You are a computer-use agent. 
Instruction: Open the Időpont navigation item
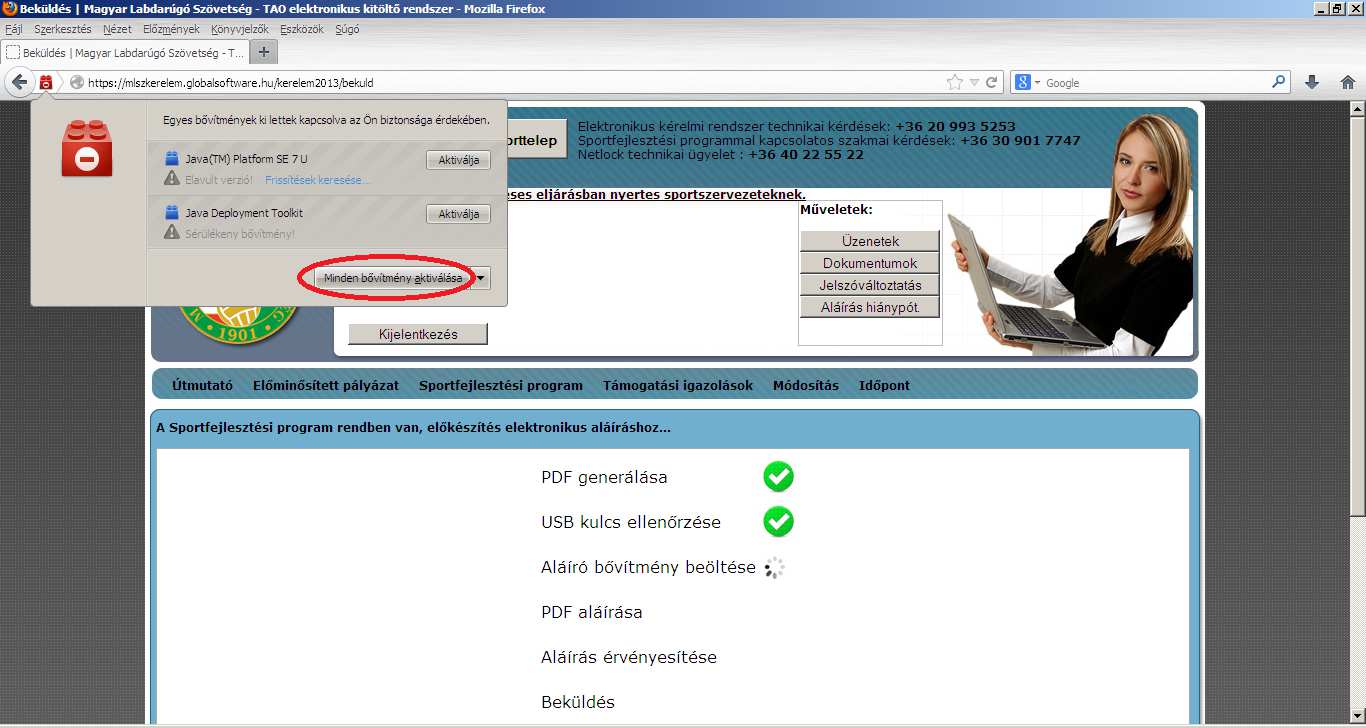884,385
